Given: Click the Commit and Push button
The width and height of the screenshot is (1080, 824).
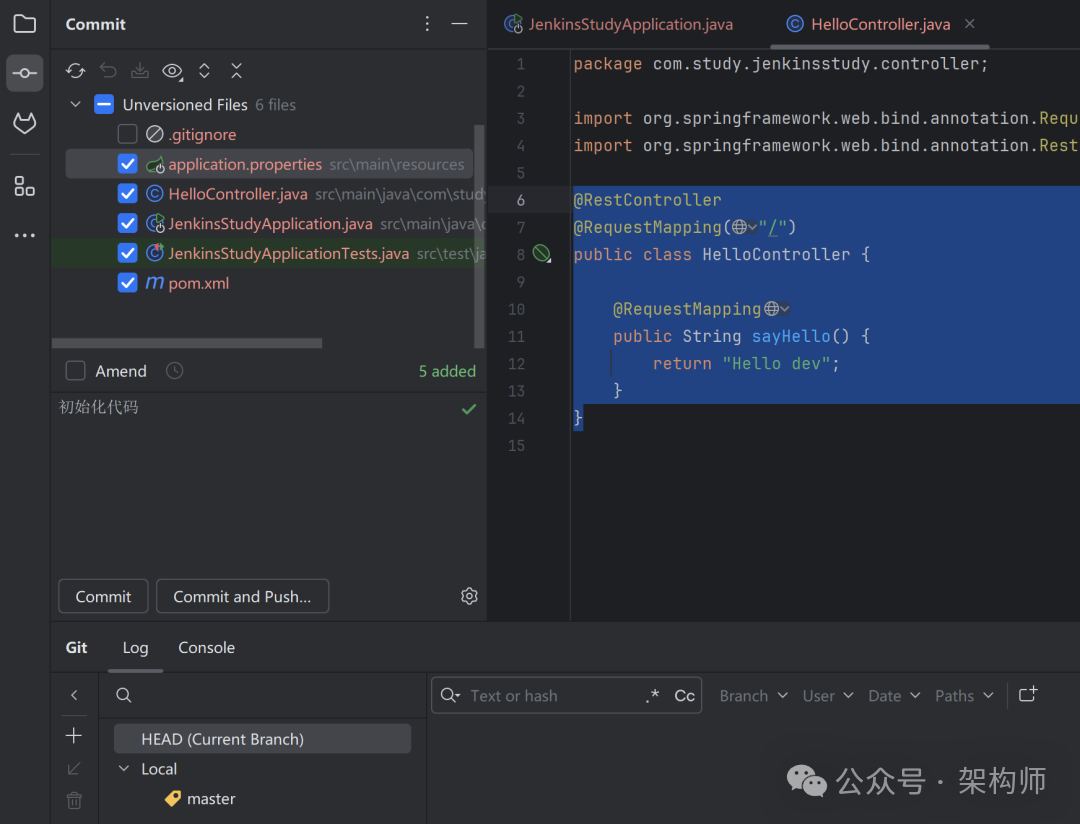Looking at the screenshot, I should (x=242, y=596).
